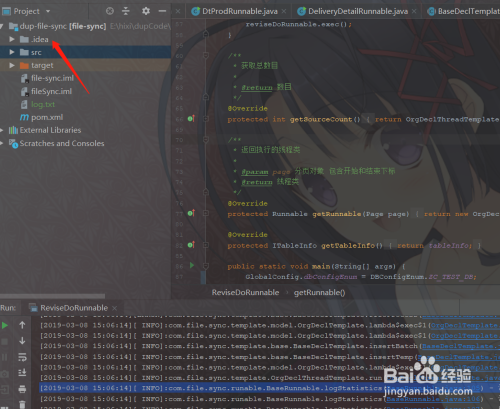Click the stop process square icon
The width and height of the screenshot is (500, 409).
(5, 341)
